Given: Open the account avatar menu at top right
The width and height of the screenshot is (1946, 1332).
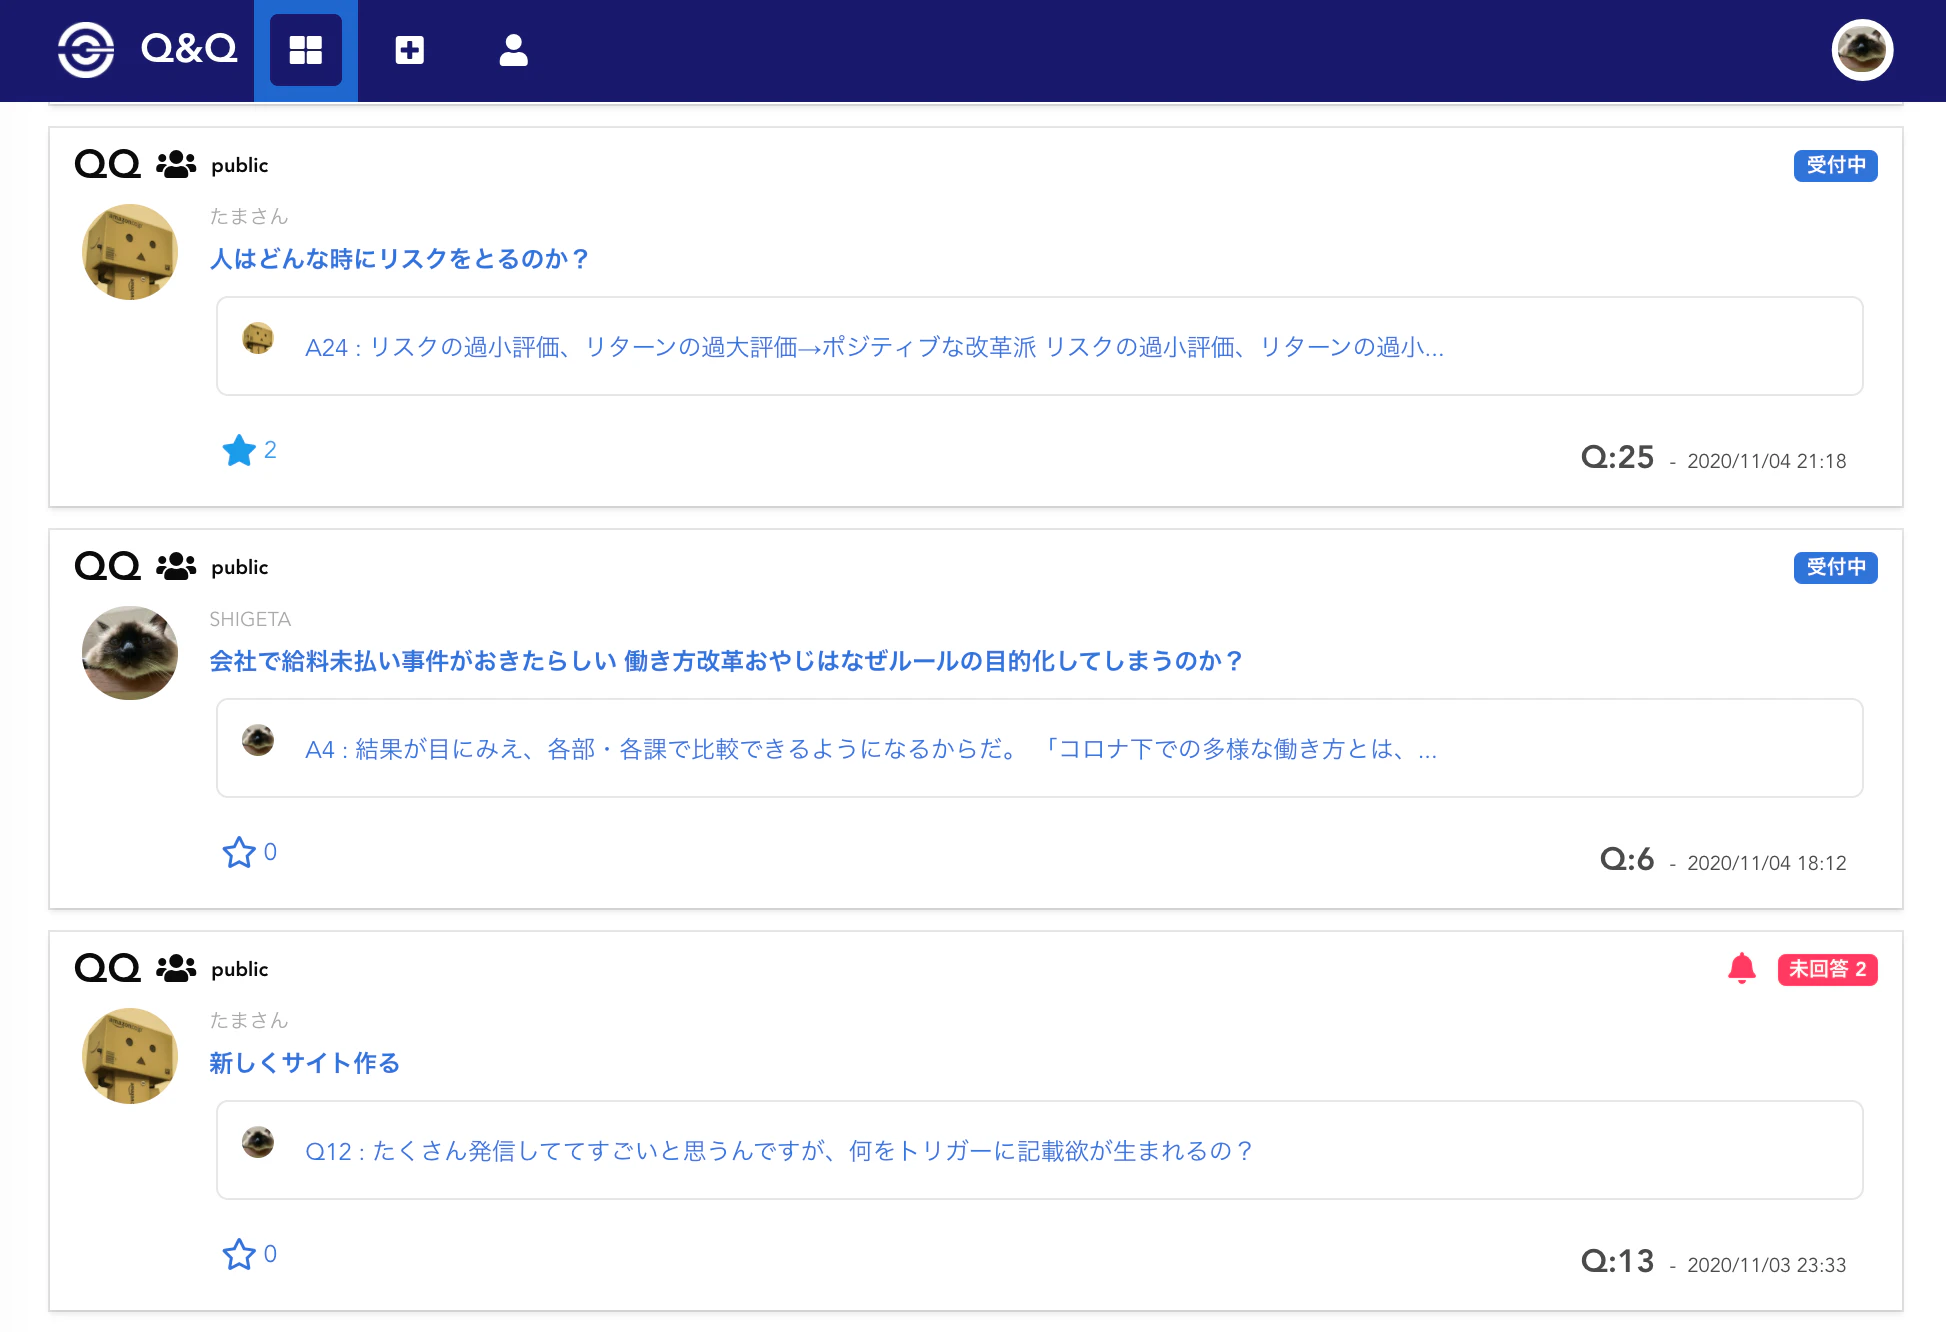Looking at the screenshot, I should click(x=1861, y=50).
